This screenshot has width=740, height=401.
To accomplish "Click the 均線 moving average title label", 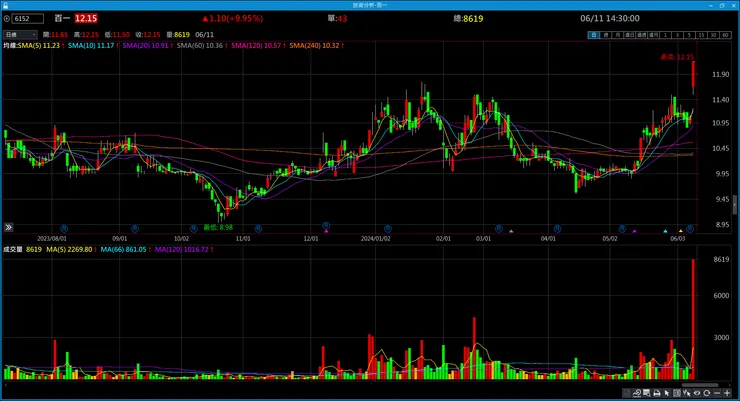I will pyautogui.click(x=10, y=45).
